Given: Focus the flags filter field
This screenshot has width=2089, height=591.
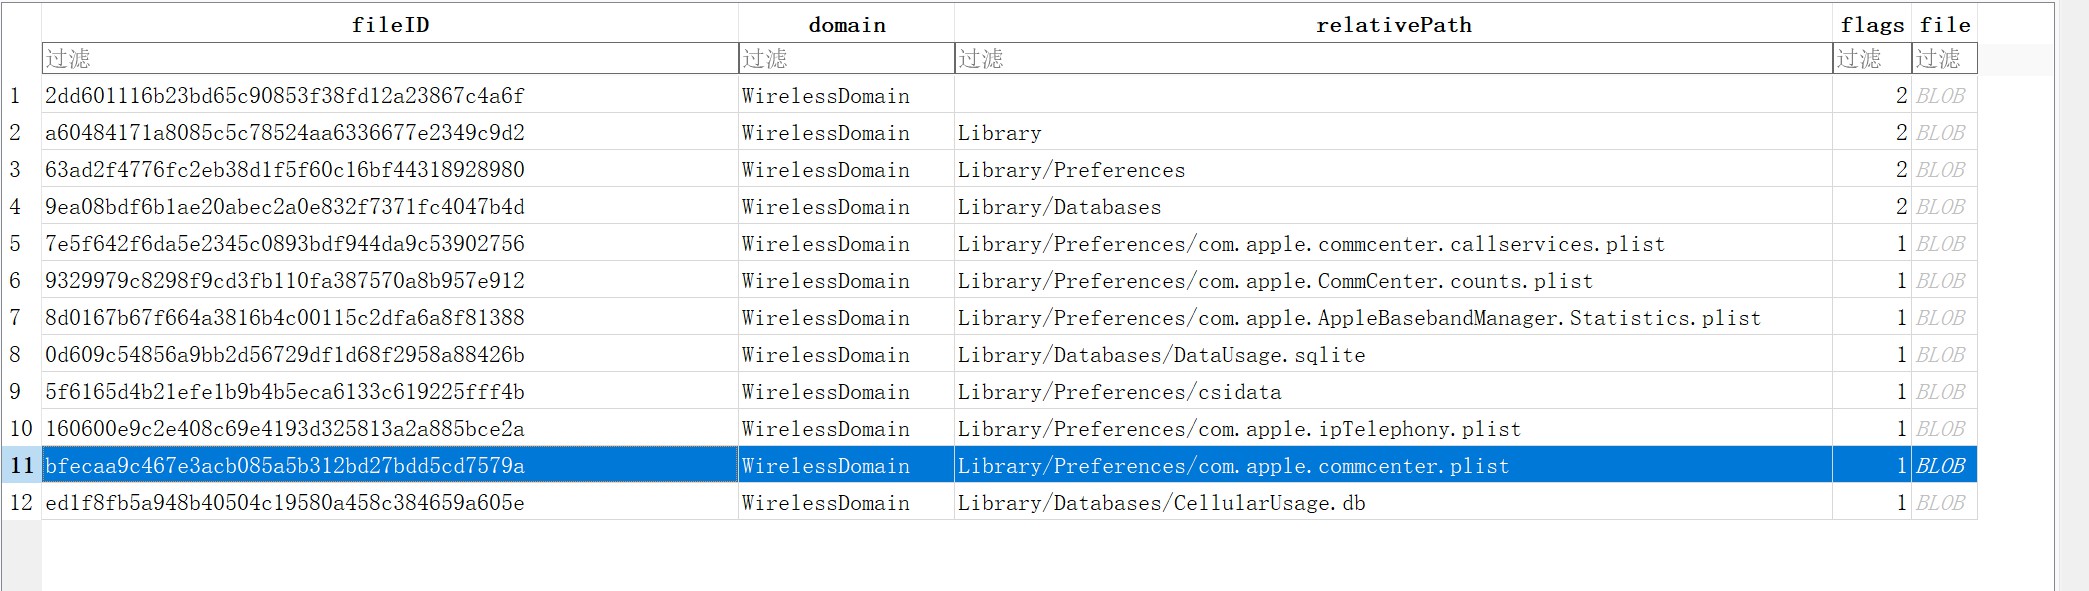Looking at the screenshot, I should (1871, 59).
